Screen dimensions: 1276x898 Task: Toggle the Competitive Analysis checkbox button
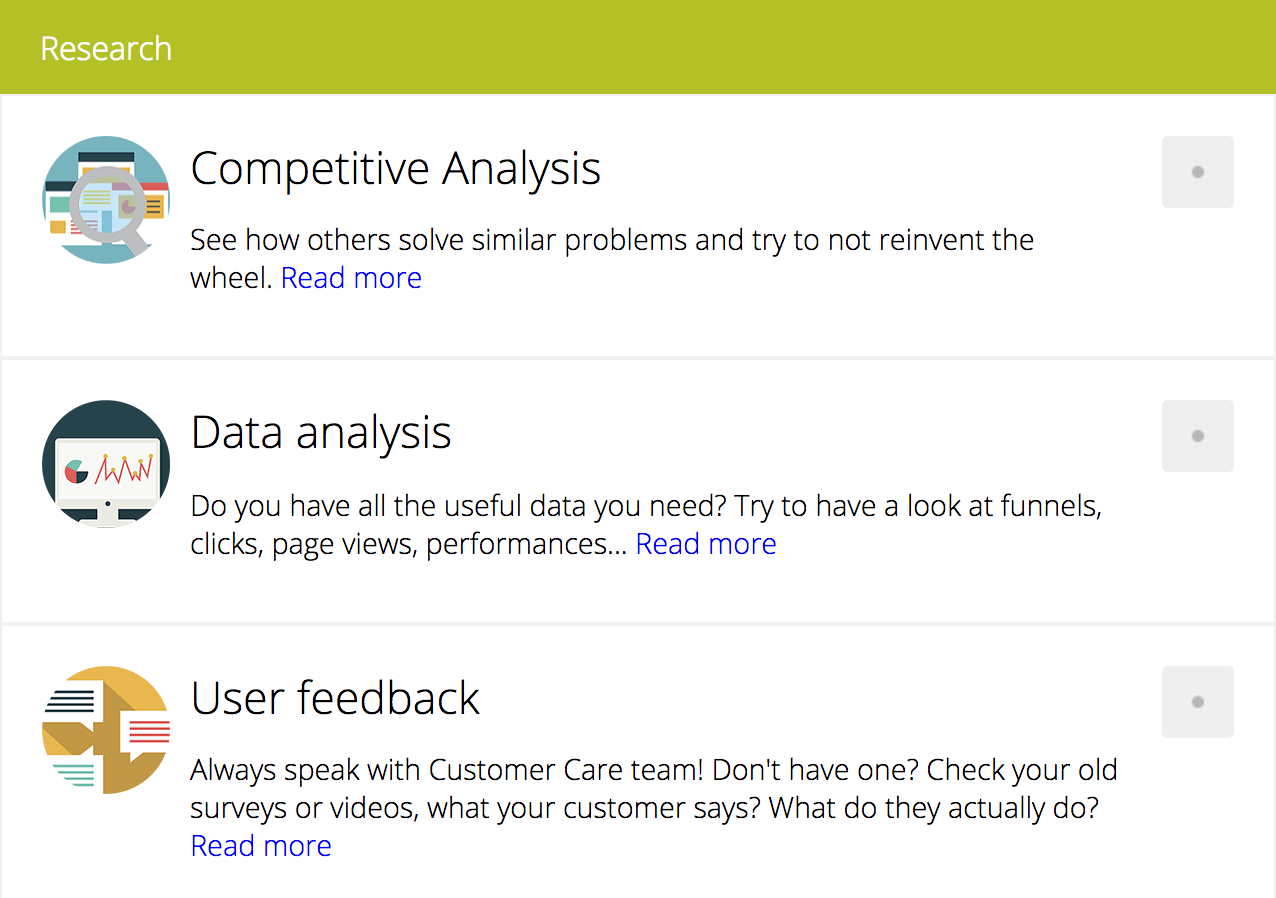click(x=1198, y=172)
